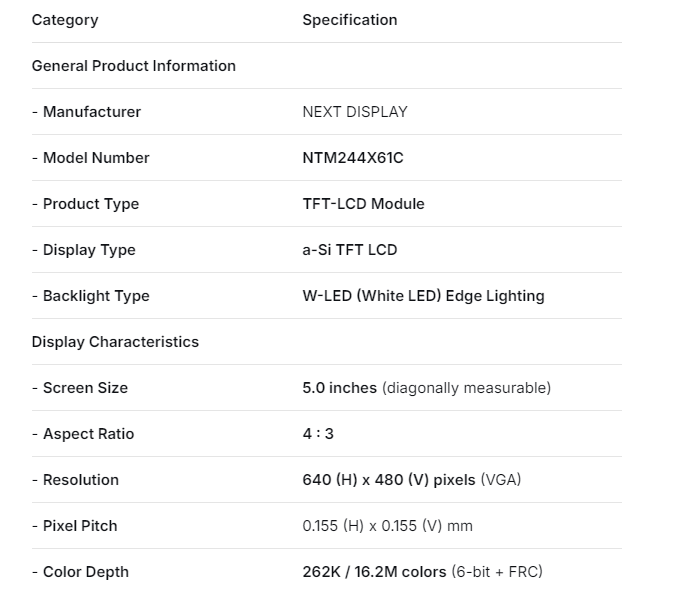Click the a-Si TFT LCD display type value

click(x=350, y=250)
